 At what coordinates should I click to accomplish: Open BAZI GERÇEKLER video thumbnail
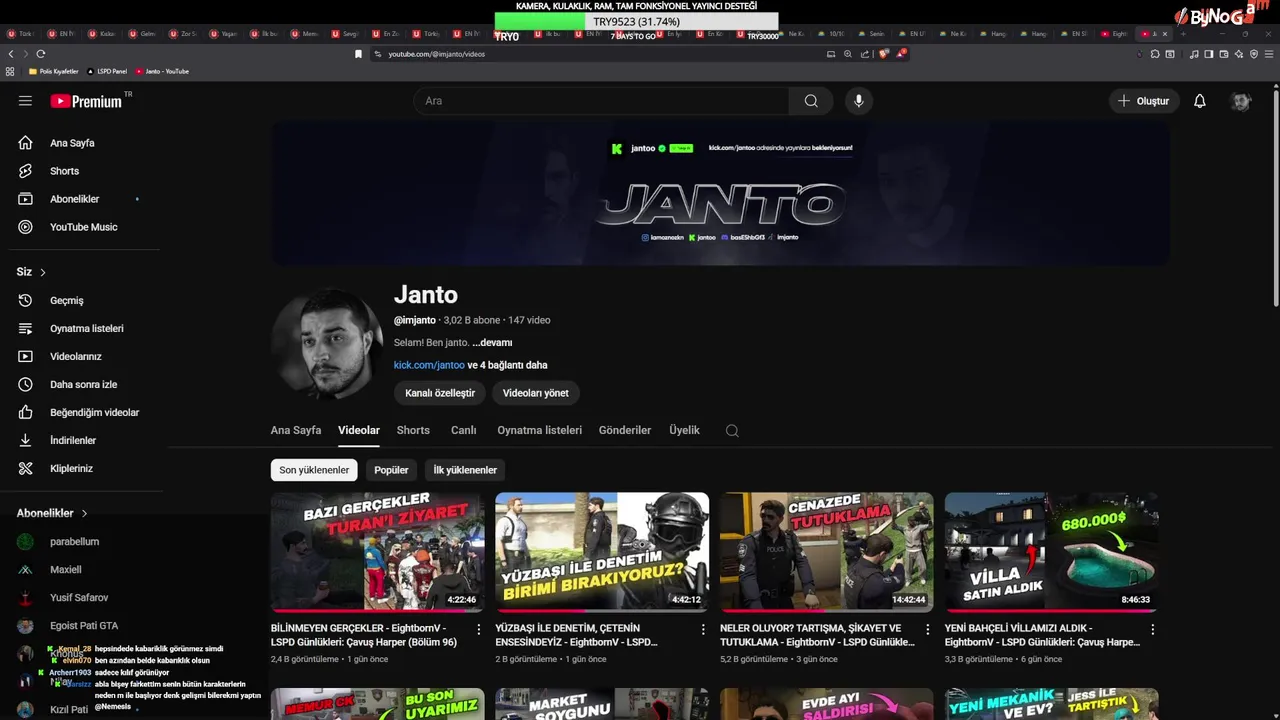pyautogui.click(x=377, y=552)
